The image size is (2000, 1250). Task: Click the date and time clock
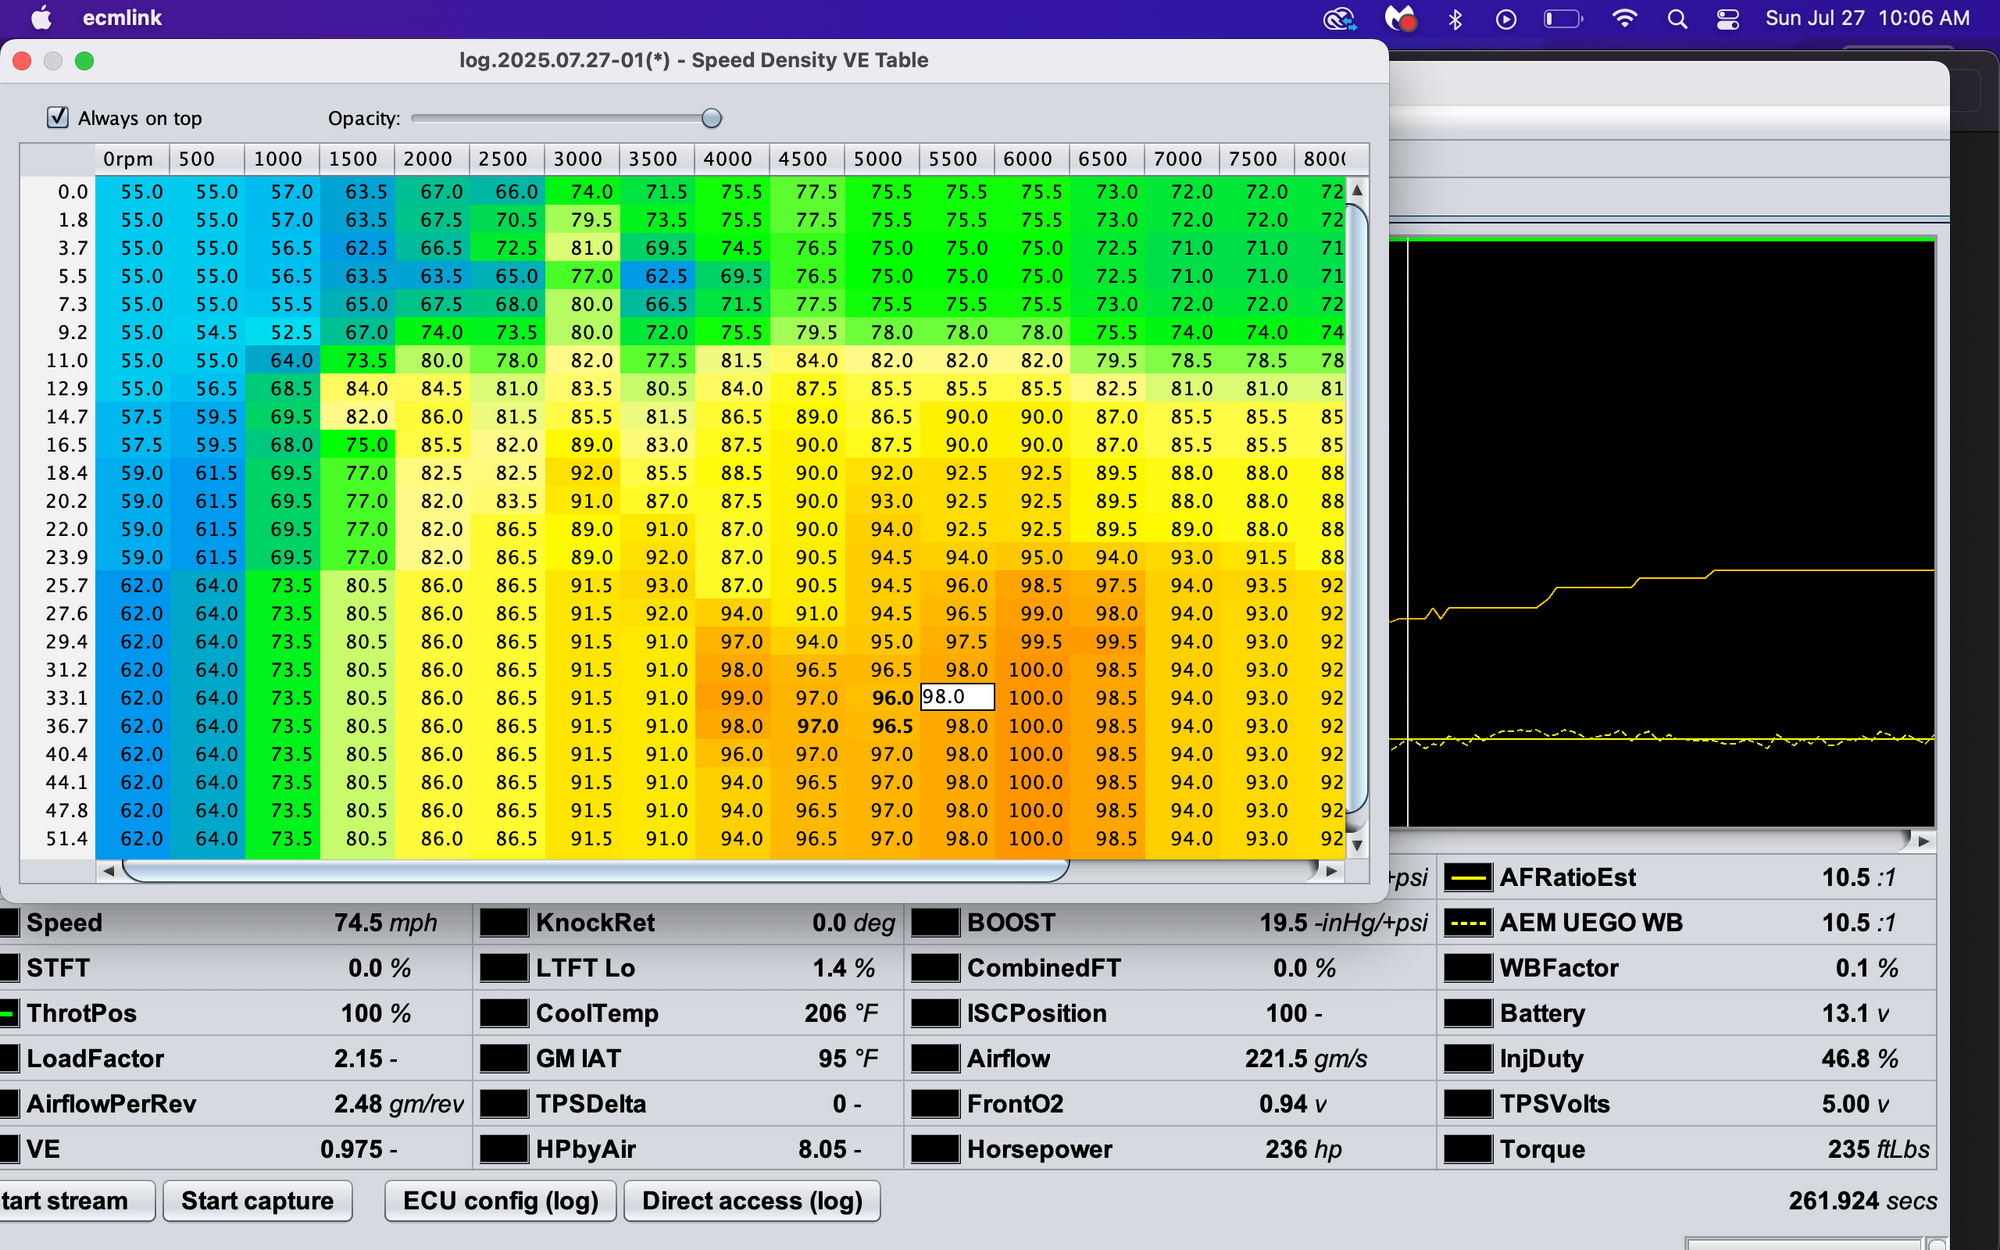pyautogui.click(x=1867, y=18)
